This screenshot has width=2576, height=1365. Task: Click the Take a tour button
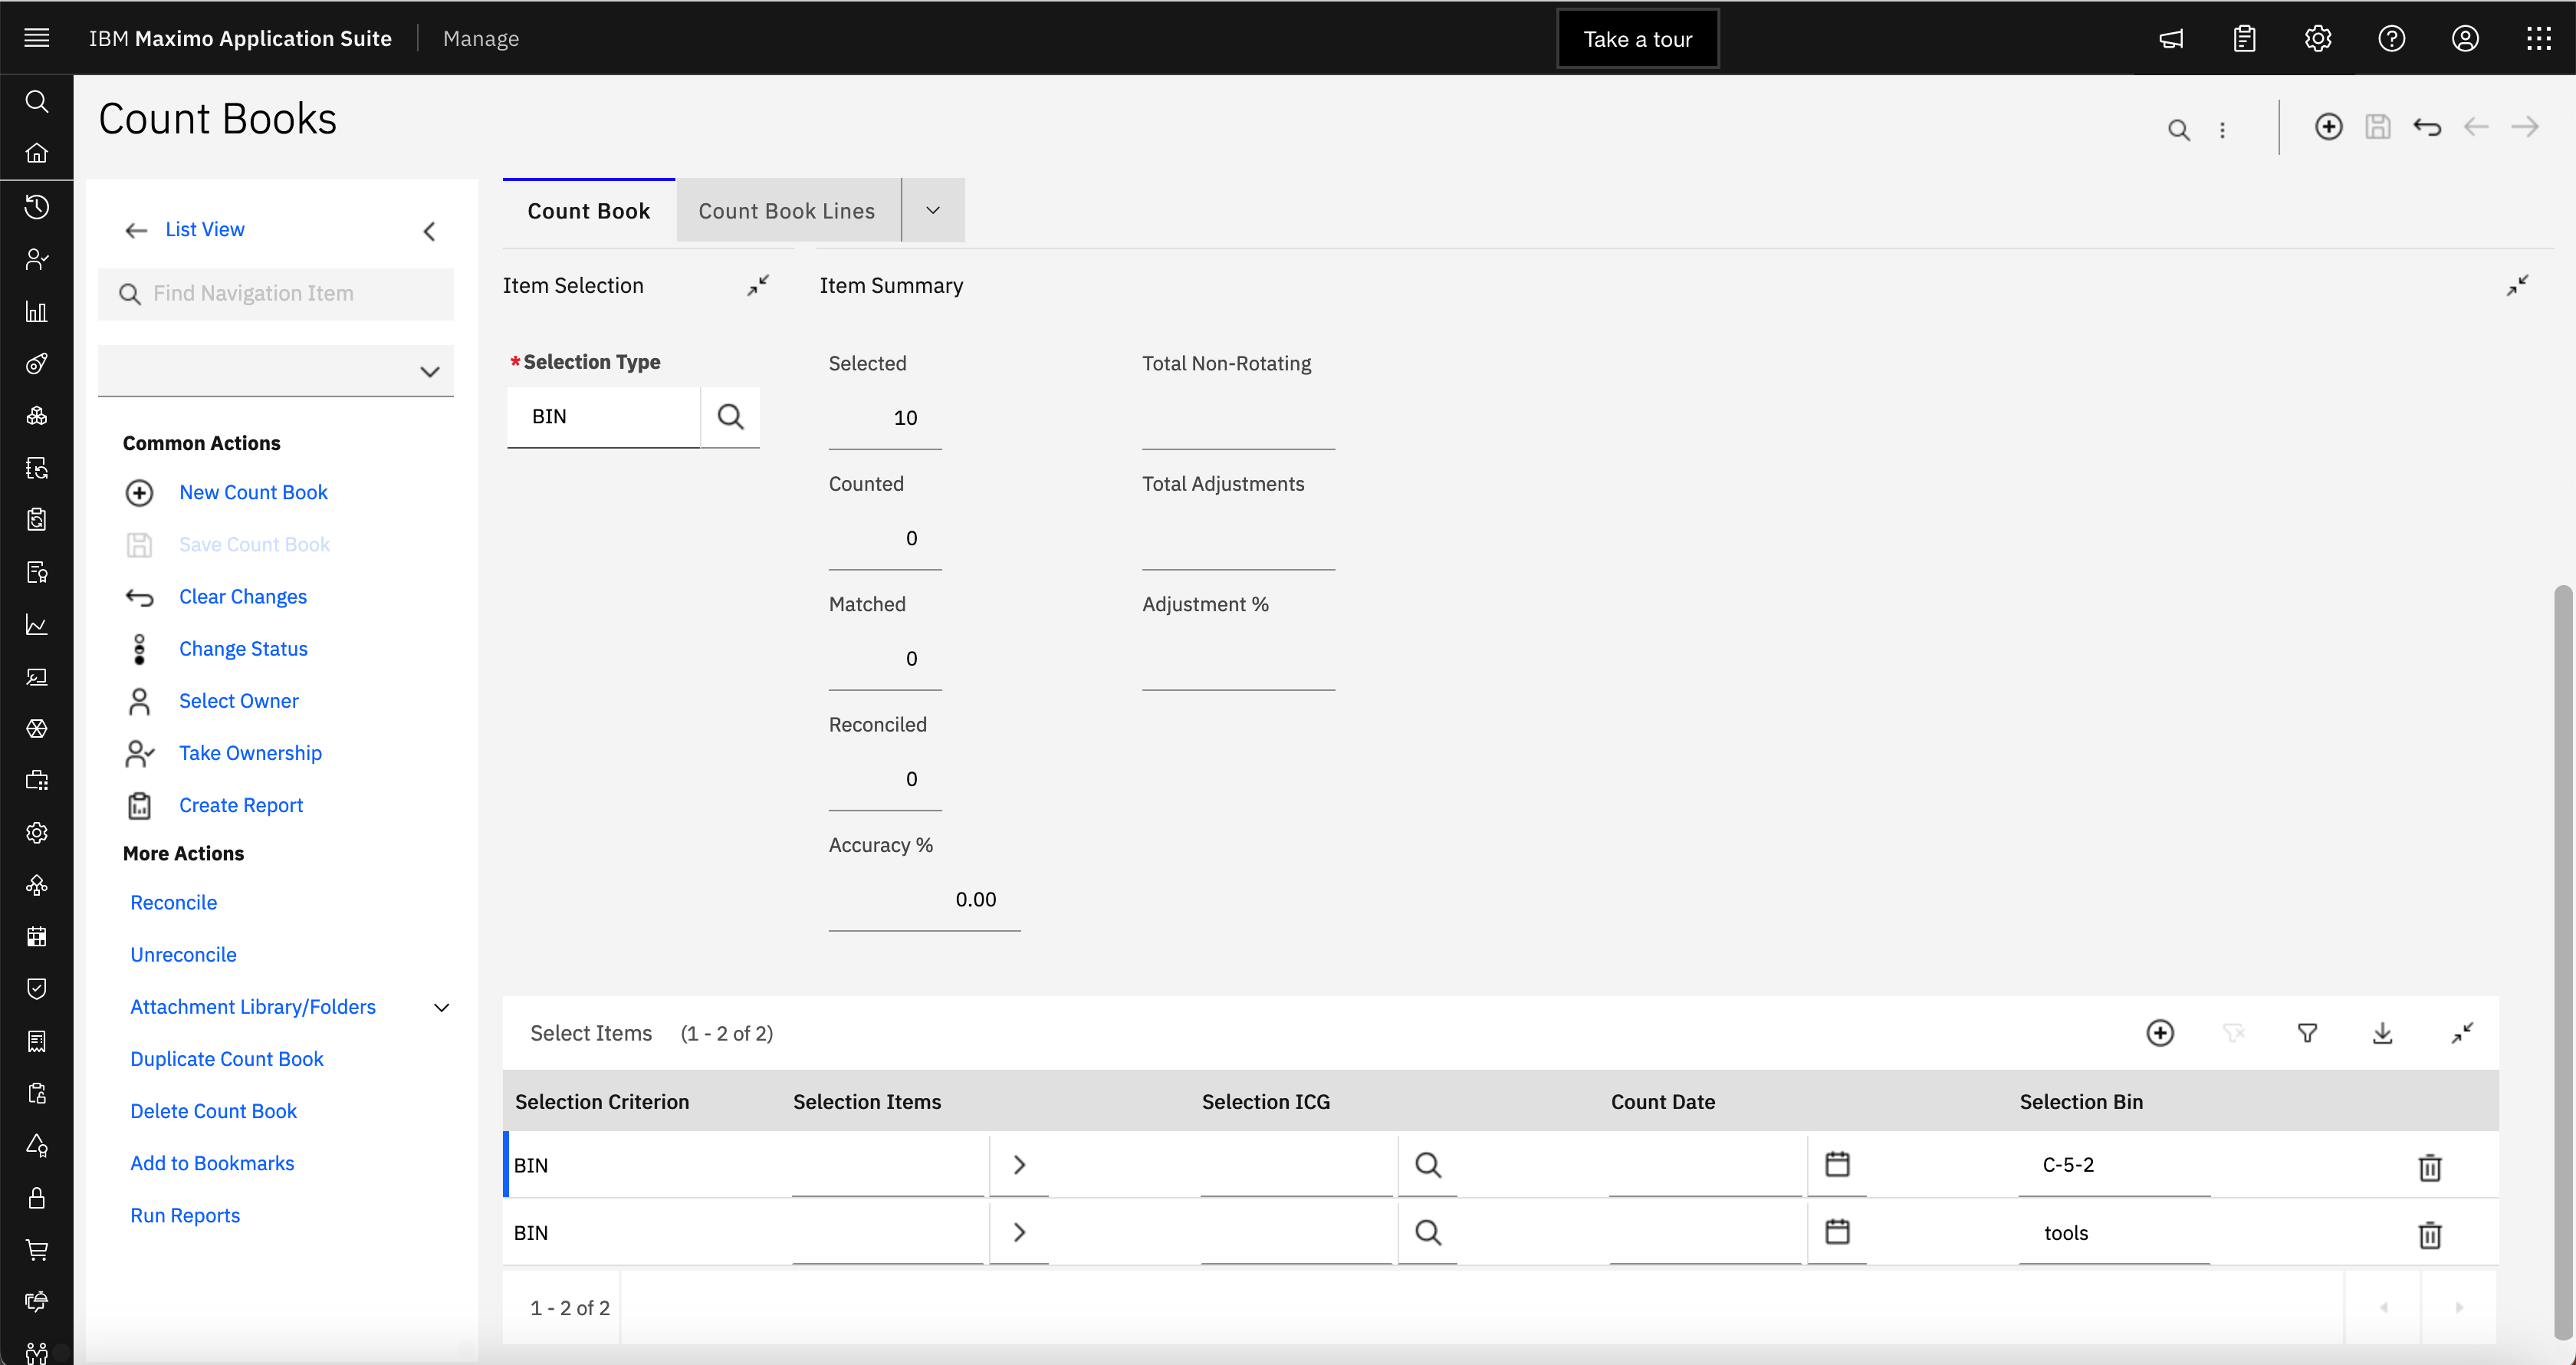coord(1638,39)
